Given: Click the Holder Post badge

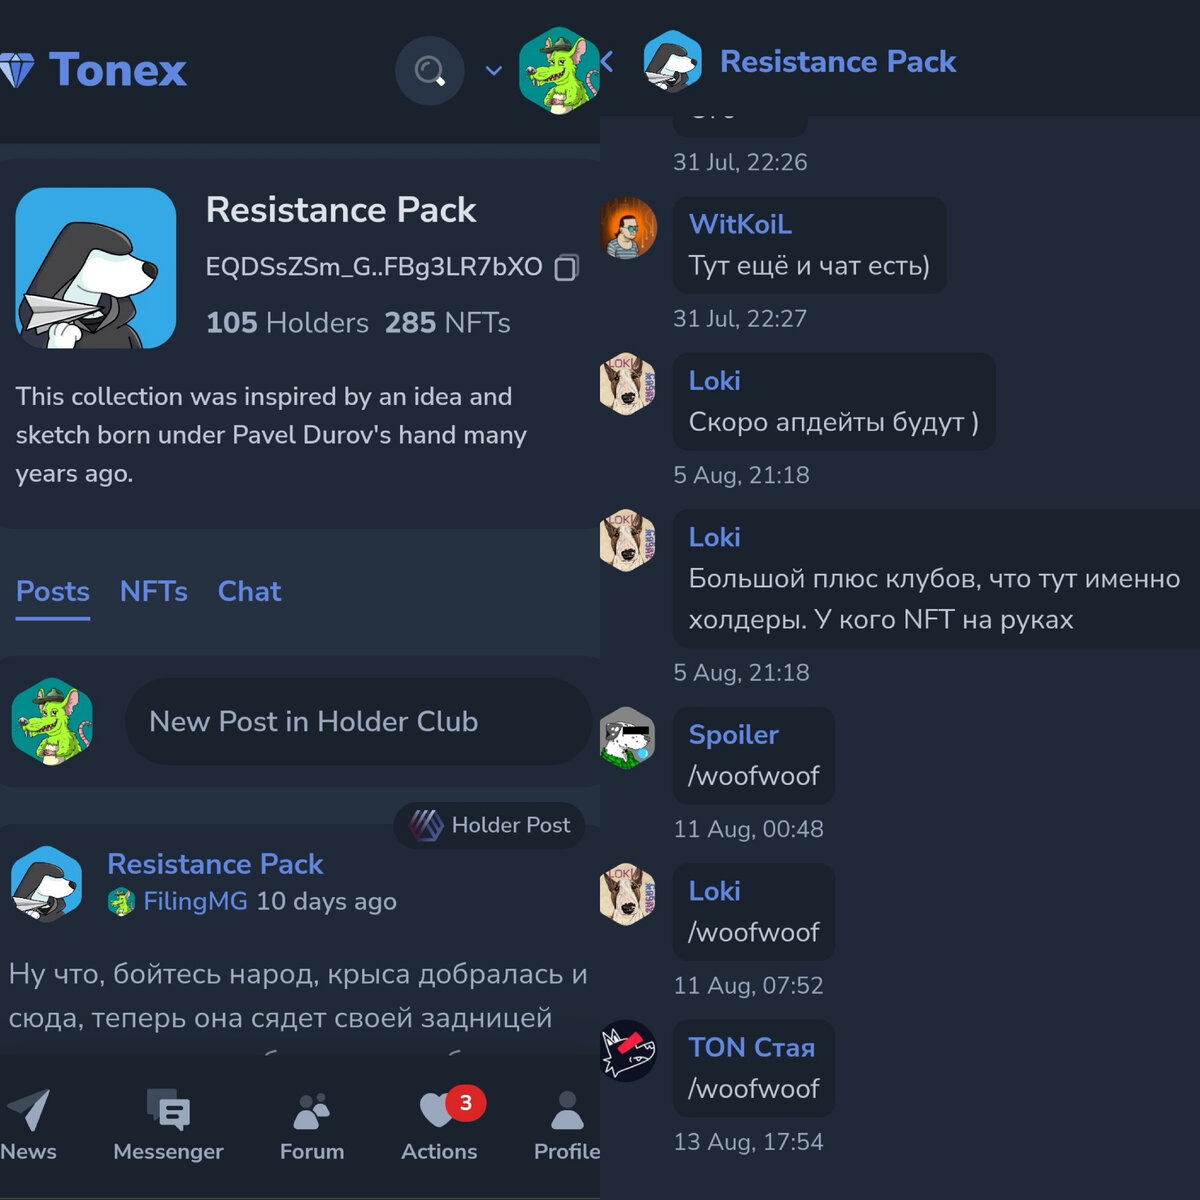Looking at the screenshot, I should [489, 825].
